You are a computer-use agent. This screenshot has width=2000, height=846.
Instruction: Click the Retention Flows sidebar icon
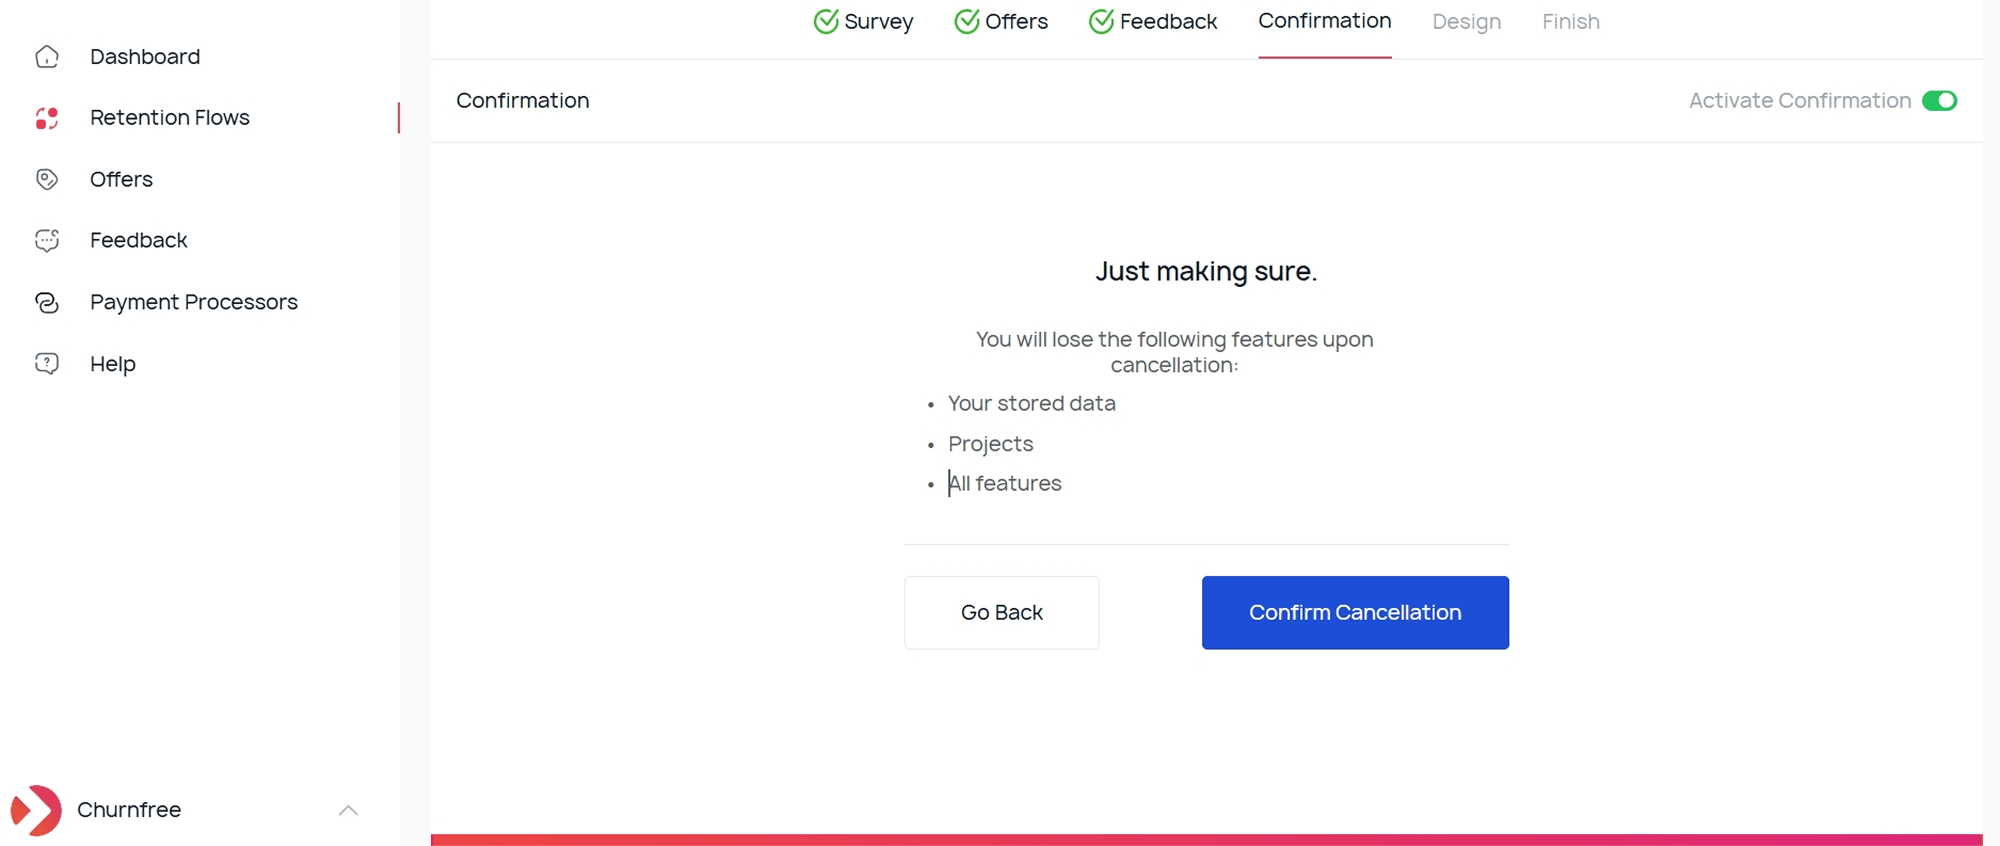click(x=47, y=118)
